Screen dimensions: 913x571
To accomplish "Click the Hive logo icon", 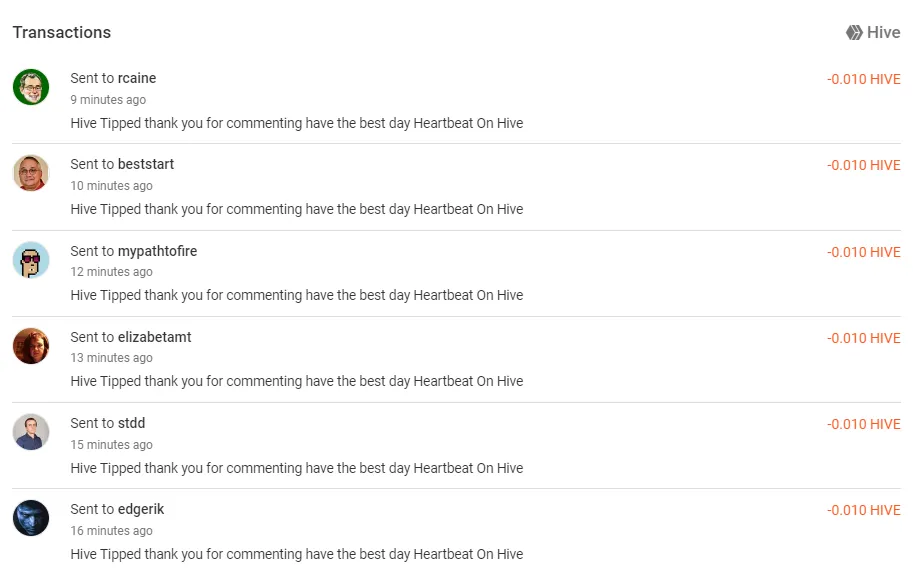I will click(x=854, y=33).
